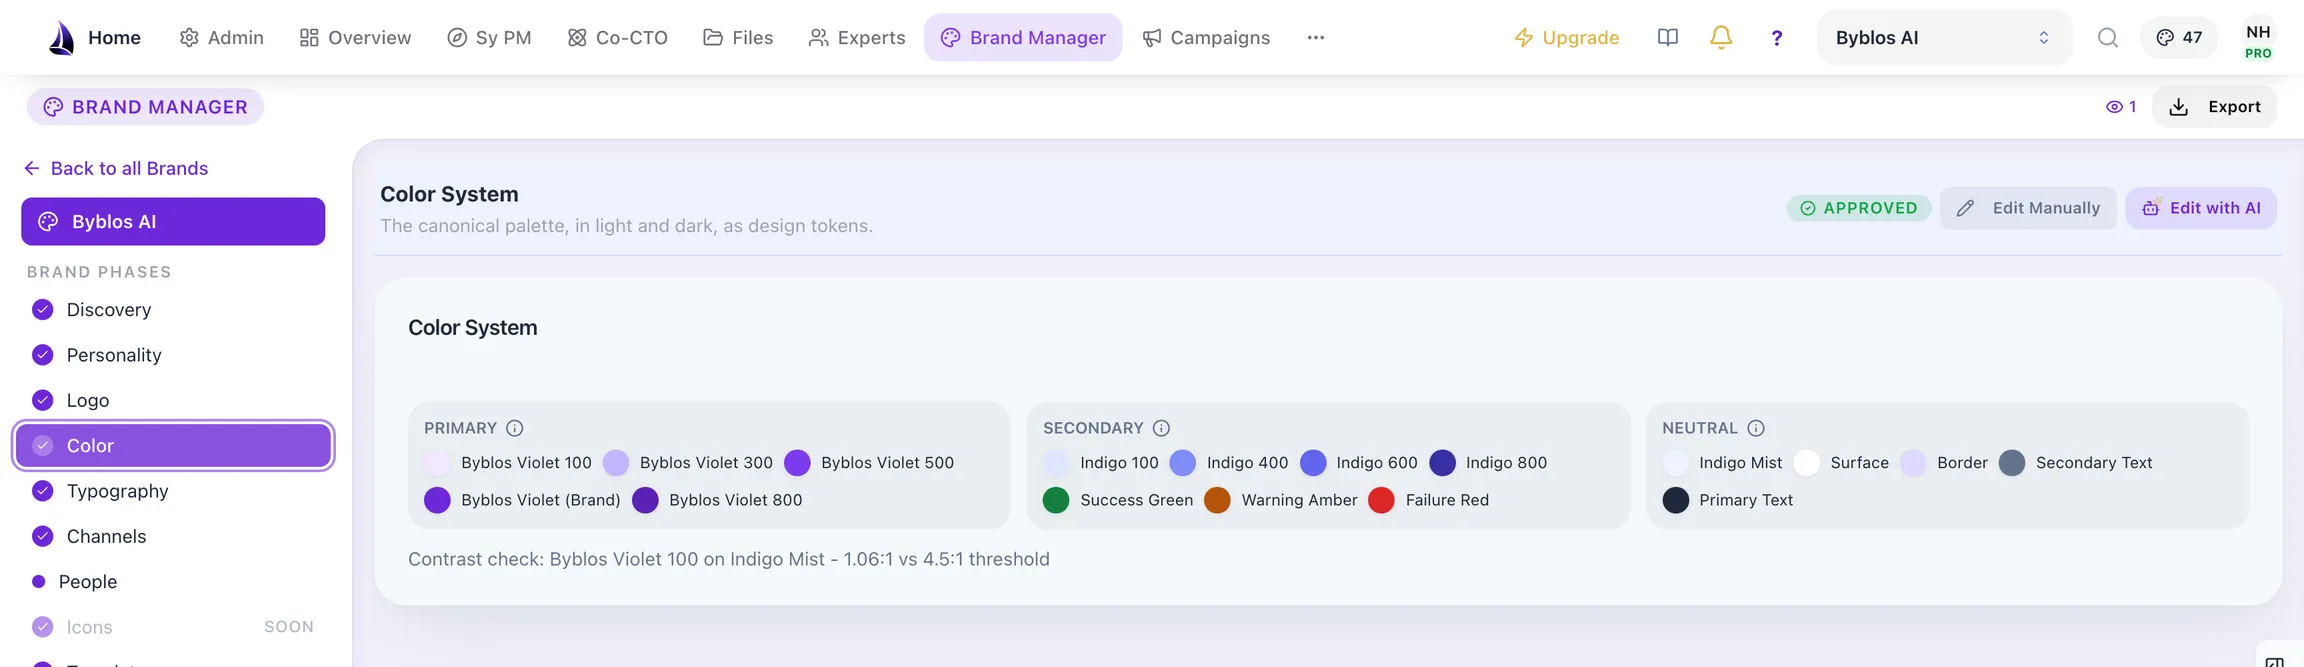Click the more options ellipsis in navbar
This screenshot has width=2304, height=667.
click(1315, 37)
